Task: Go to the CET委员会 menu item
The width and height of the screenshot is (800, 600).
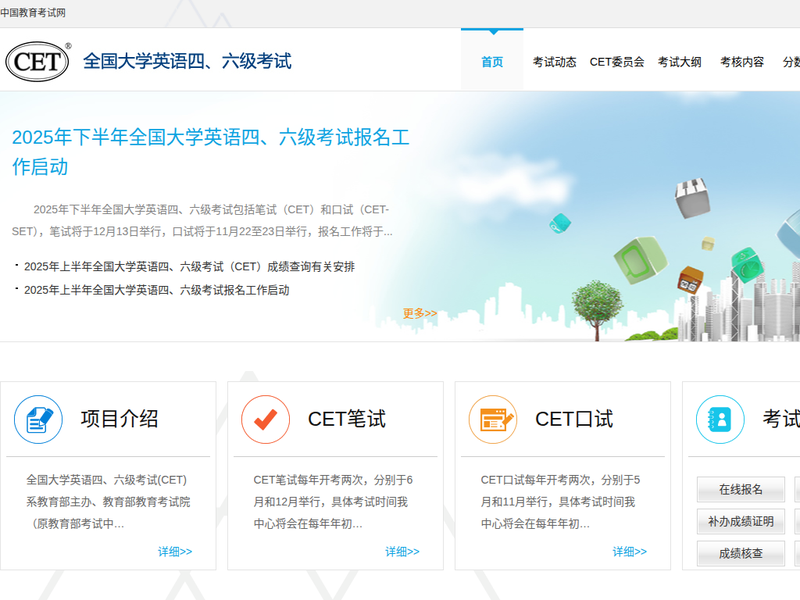Action: pyautogui.click(x=617, y=62)
